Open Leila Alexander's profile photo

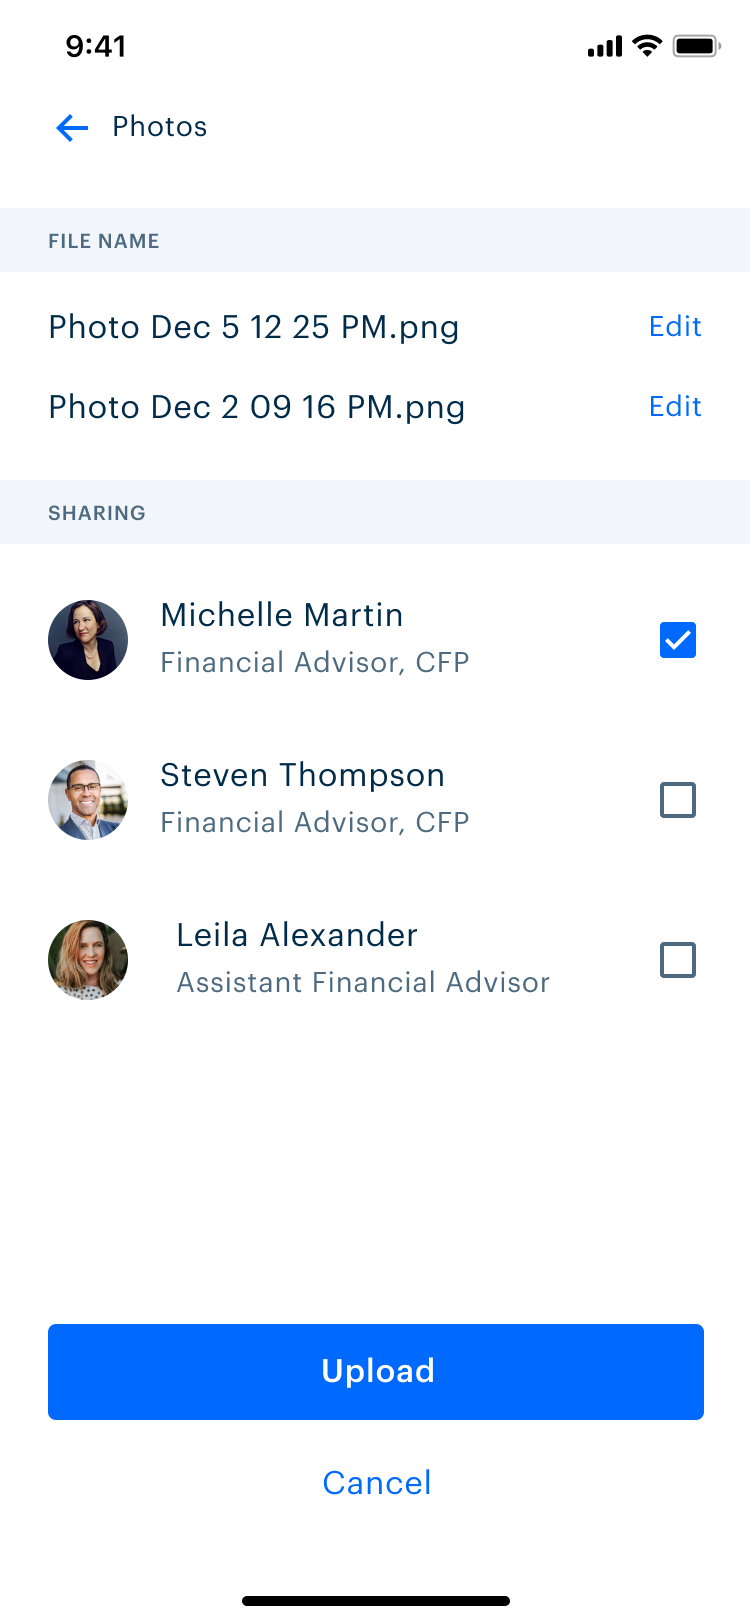tap(88, 960)
